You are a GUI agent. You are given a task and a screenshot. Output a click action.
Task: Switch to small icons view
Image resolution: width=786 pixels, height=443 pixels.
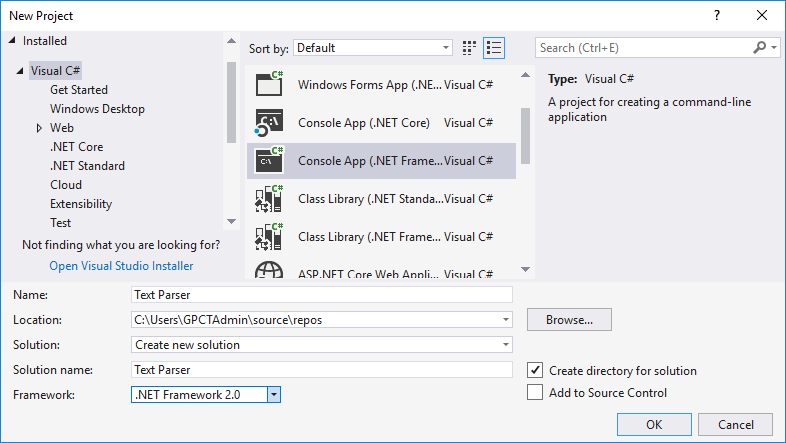(470, 48)
